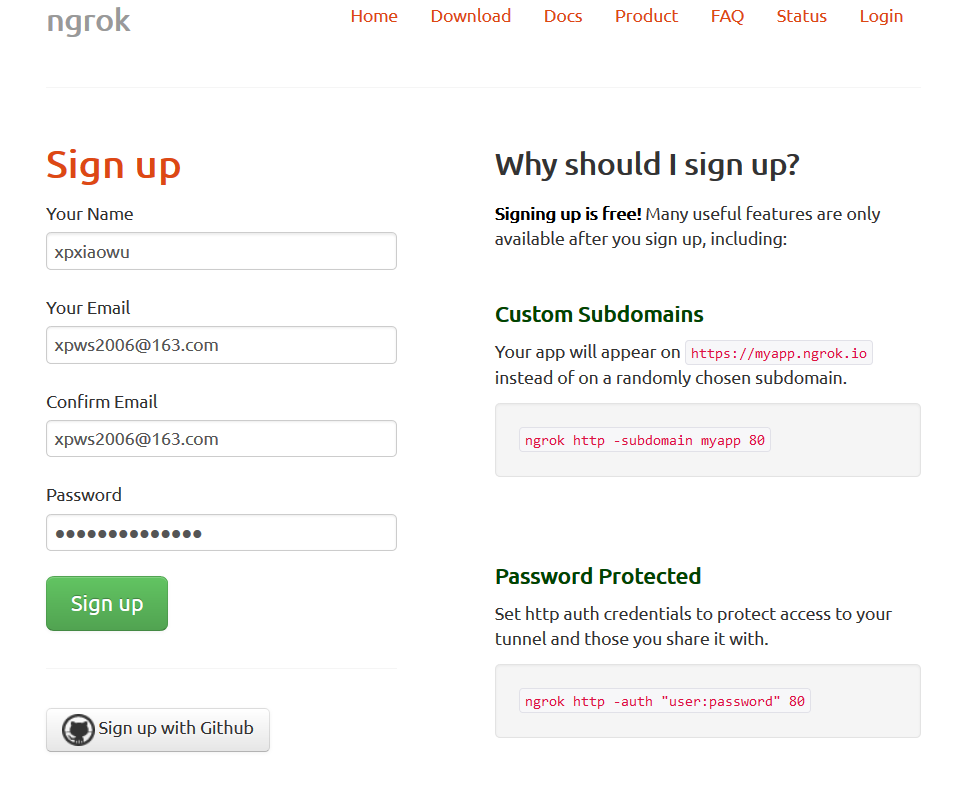Viewport: 974px width, 788px height.
Task: Select the Confirm Email input
Action: point(221,439)
